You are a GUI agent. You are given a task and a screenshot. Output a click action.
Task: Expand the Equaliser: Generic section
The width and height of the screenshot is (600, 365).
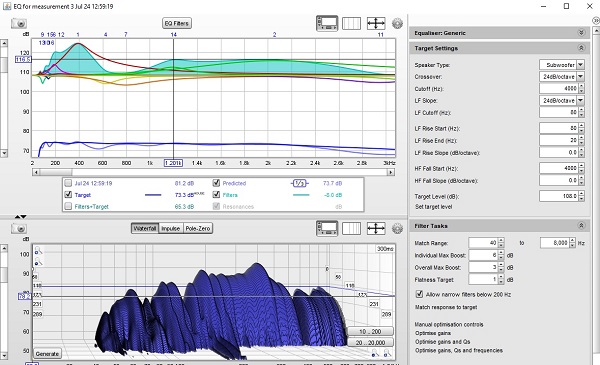click(581, 33)
